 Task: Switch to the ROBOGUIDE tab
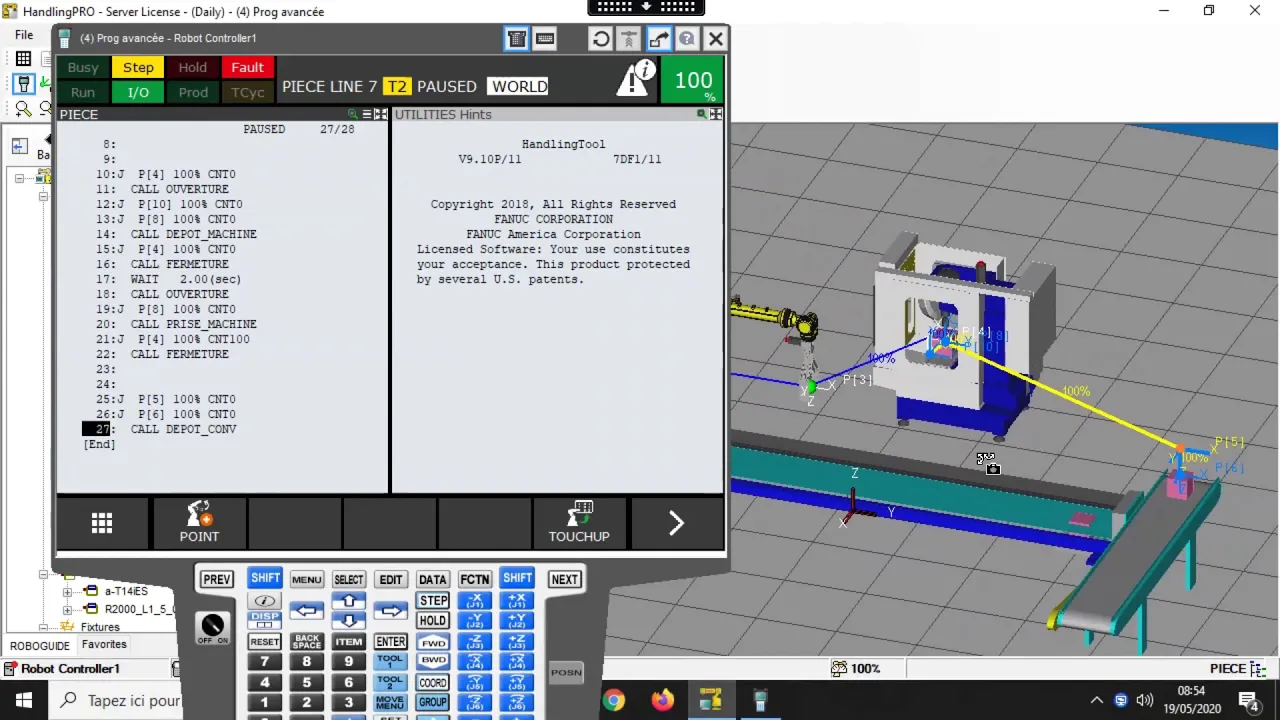click(x=40, y=646)
